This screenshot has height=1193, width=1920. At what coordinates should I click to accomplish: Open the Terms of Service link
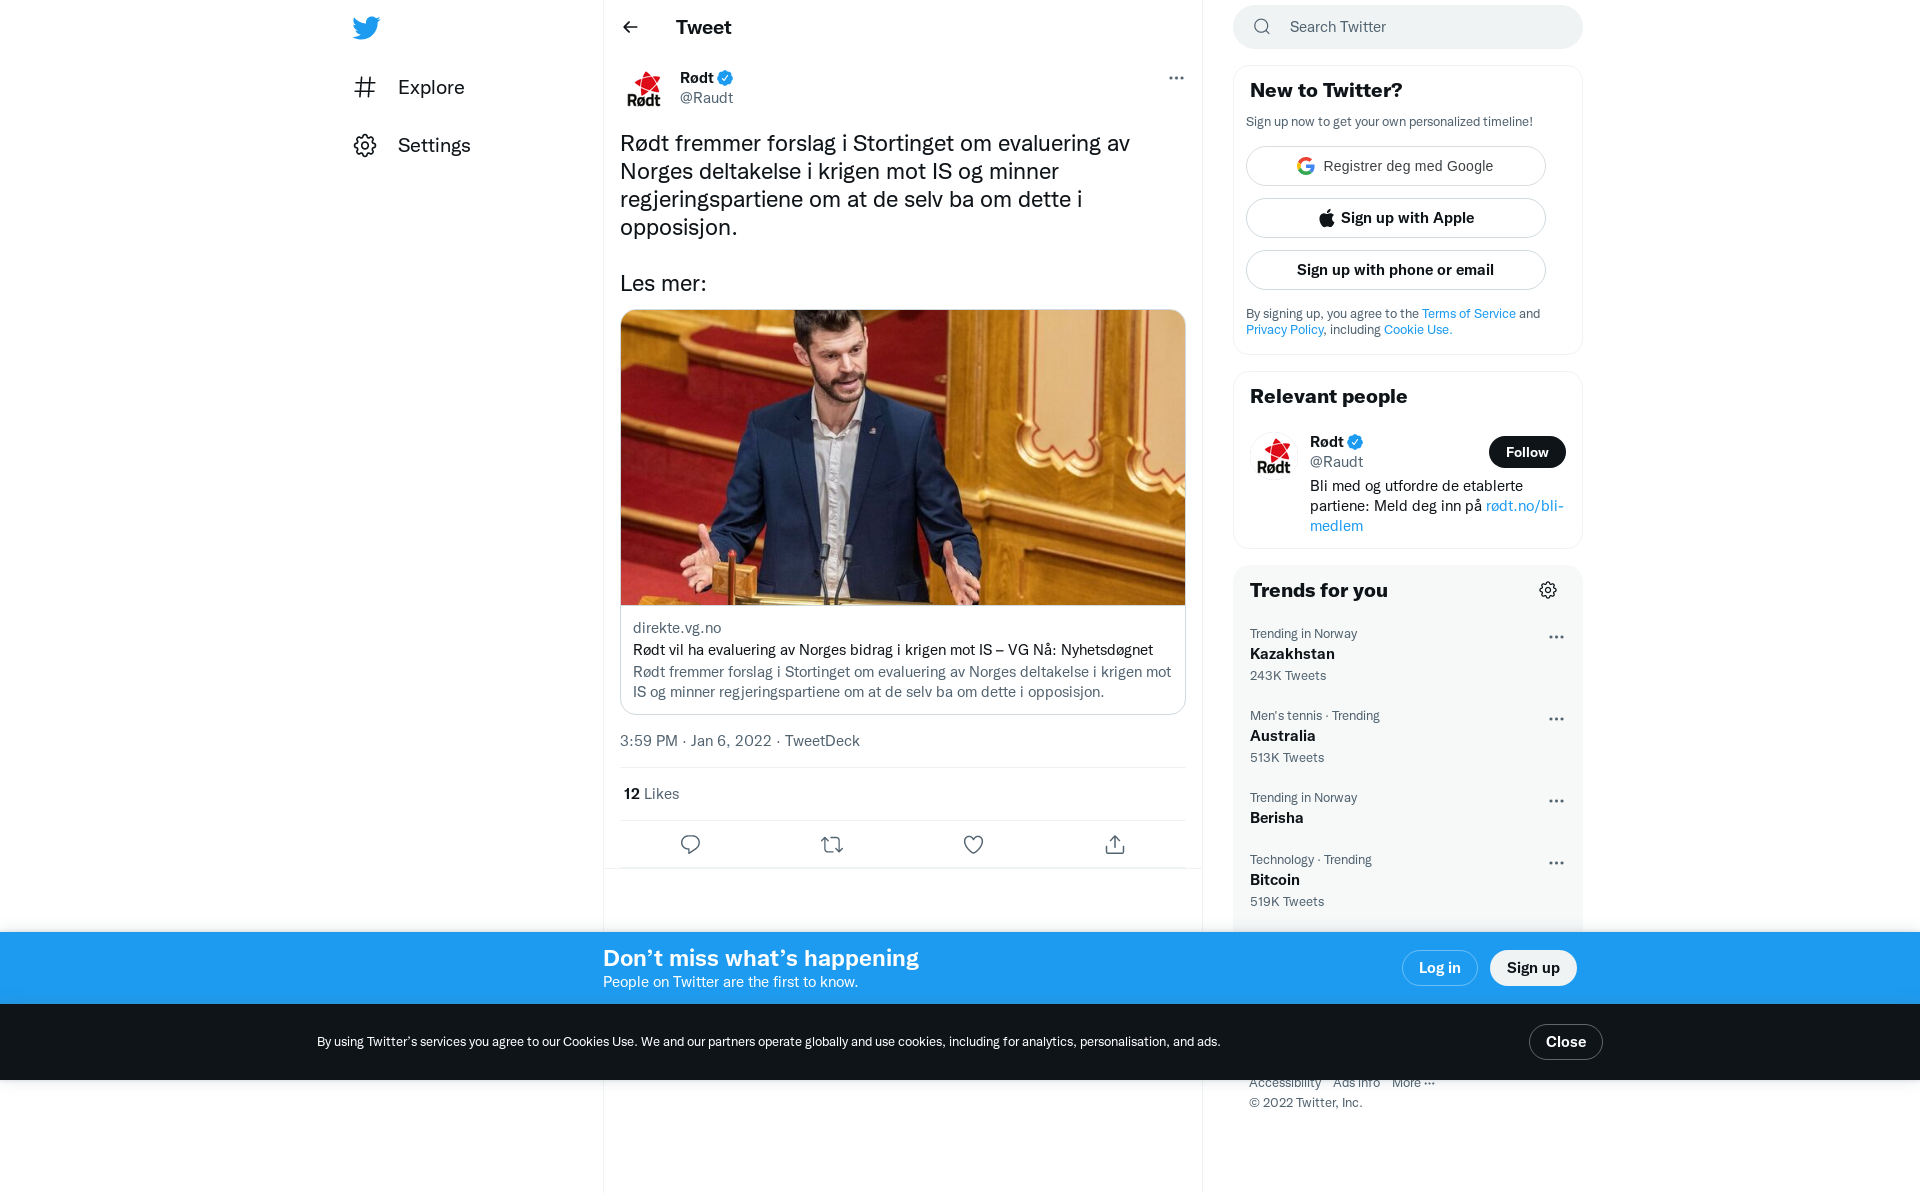tap(1468, 314)
